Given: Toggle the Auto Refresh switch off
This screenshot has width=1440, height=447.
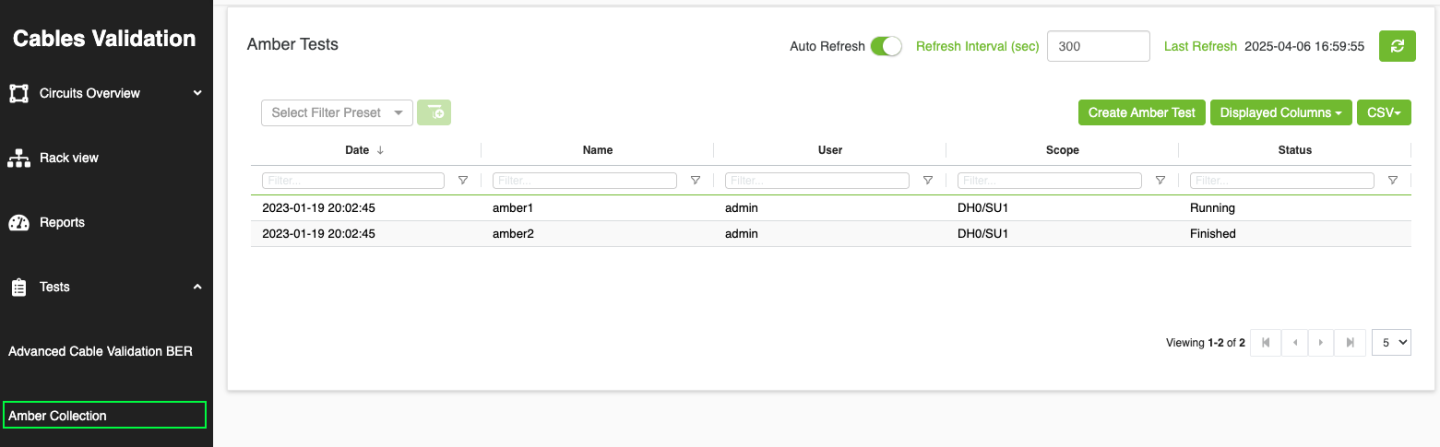Looking at the screenshot, I should [x=885, y=46].
